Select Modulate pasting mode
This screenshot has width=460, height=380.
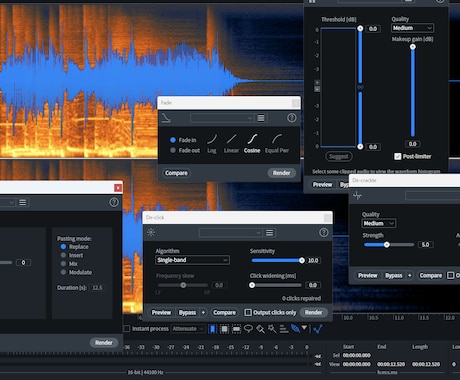63,272
